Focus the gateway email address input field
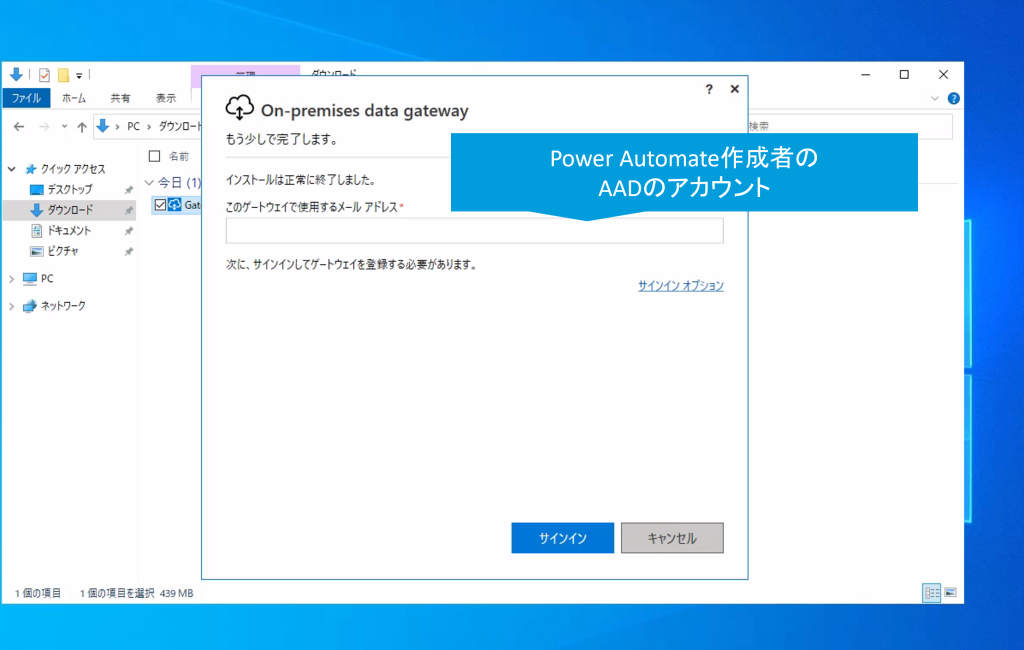The height and width of the screenshot is (650, 1024). [474, 231]
